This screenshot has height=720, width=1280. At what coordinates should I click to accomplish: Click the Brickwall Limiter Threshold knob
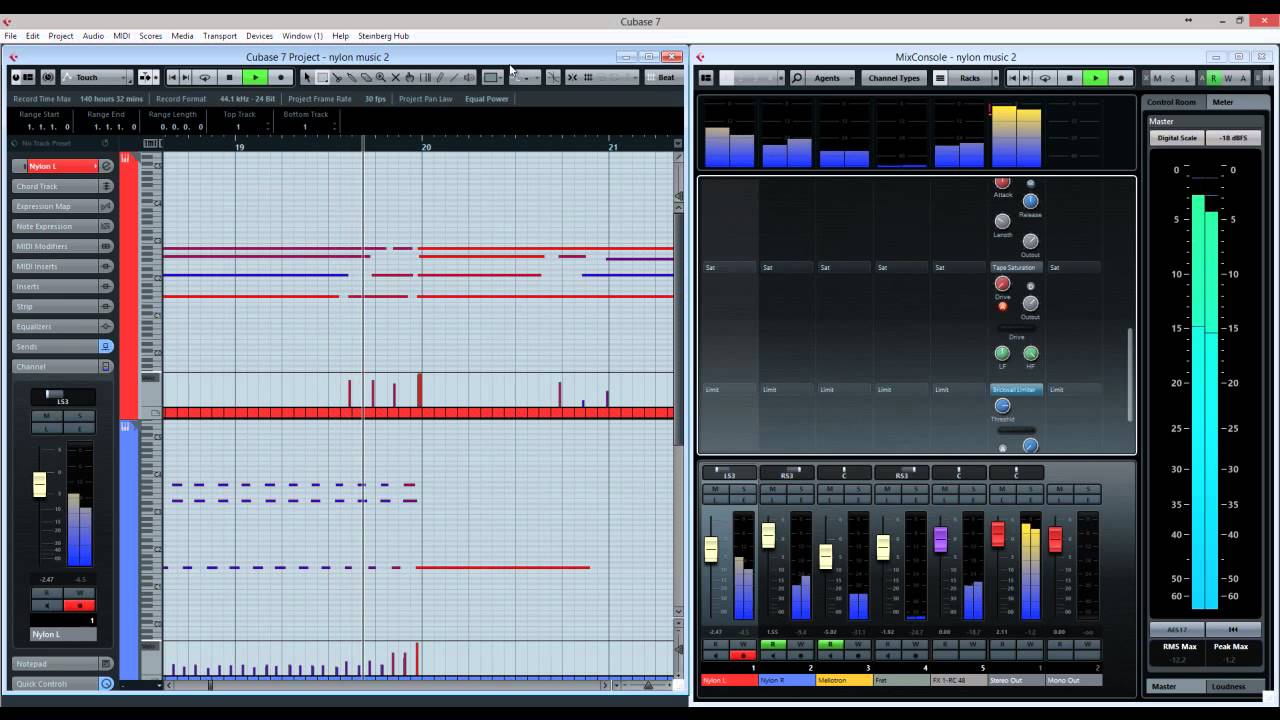pyautogui.click(x=1002, y=406)
